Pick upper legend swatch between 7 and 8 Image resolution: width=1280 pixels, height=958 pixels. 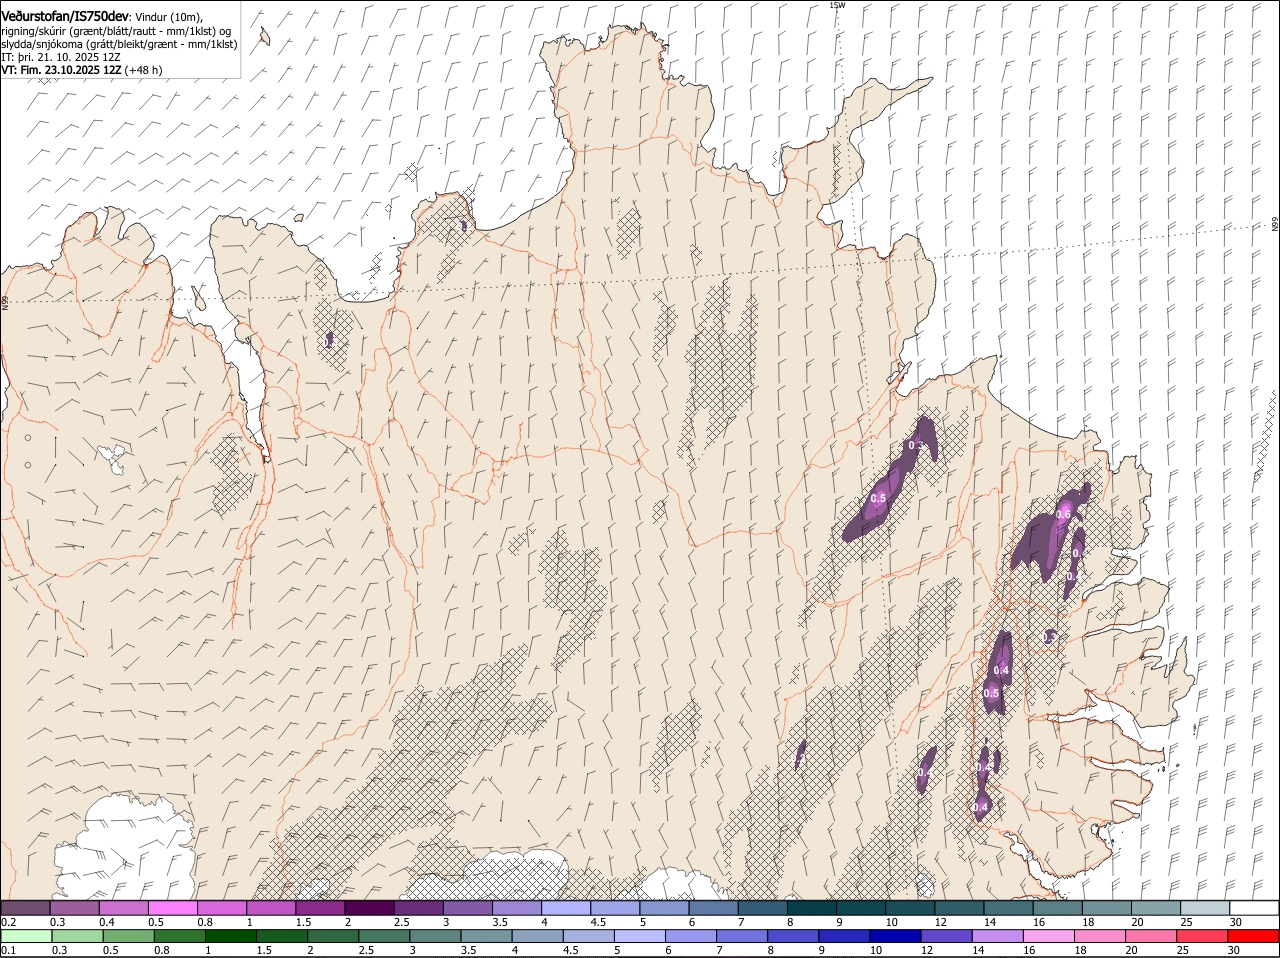click(762, 908)
